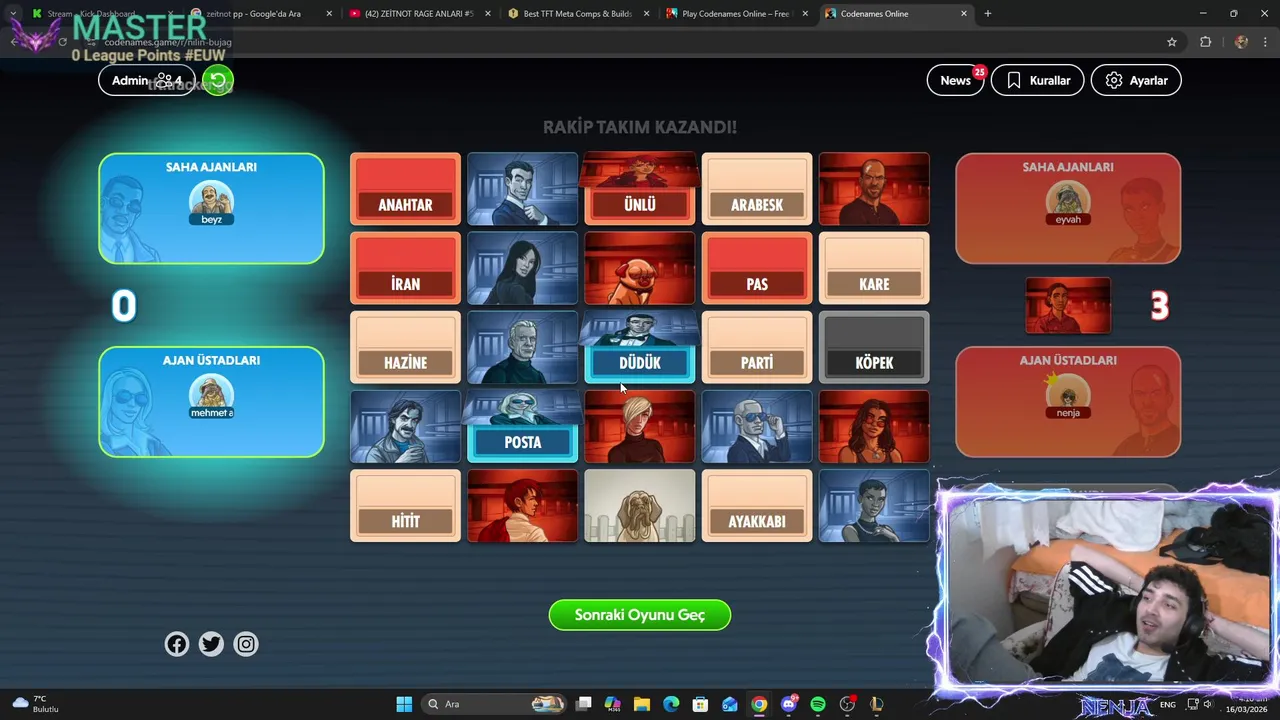Viewport: 1280px width, 720px height.
Task: Select the AYAKKABI word card
Action: 757,506
